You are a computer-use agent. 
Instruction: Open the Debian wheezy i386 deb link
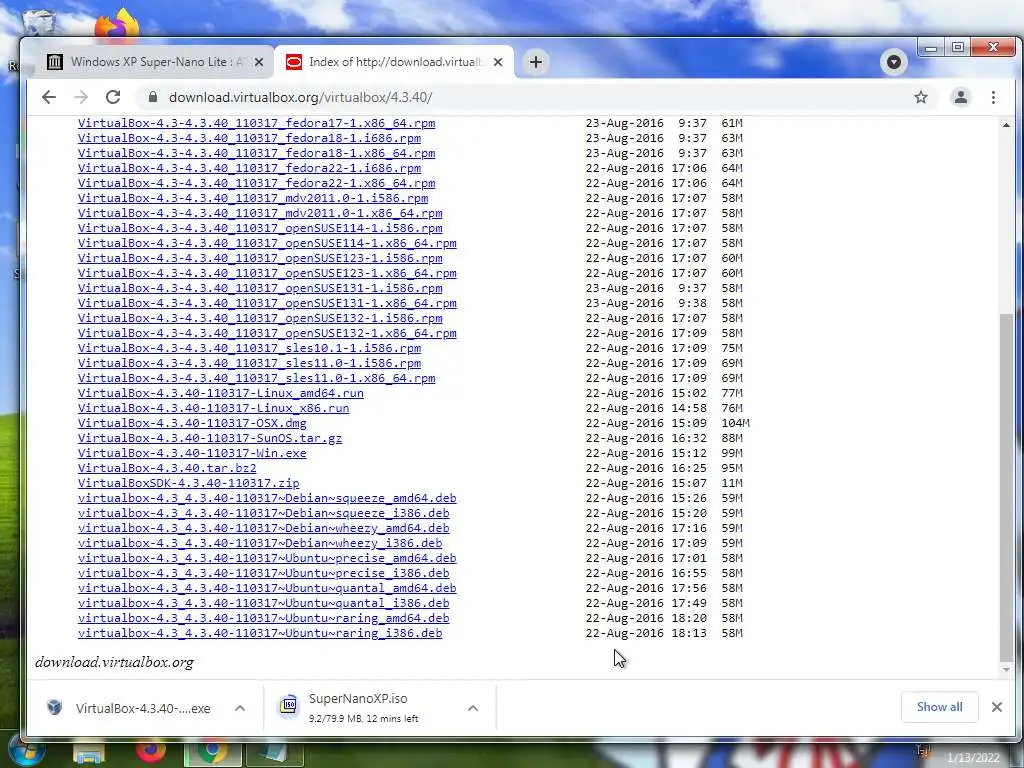click(260, 543)
